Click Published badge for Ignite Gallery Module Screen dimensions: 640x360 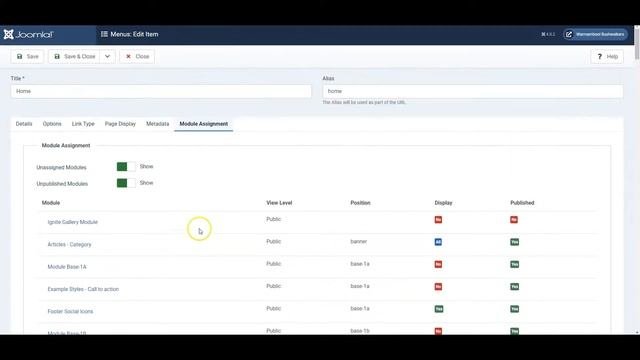pos(514,220)
